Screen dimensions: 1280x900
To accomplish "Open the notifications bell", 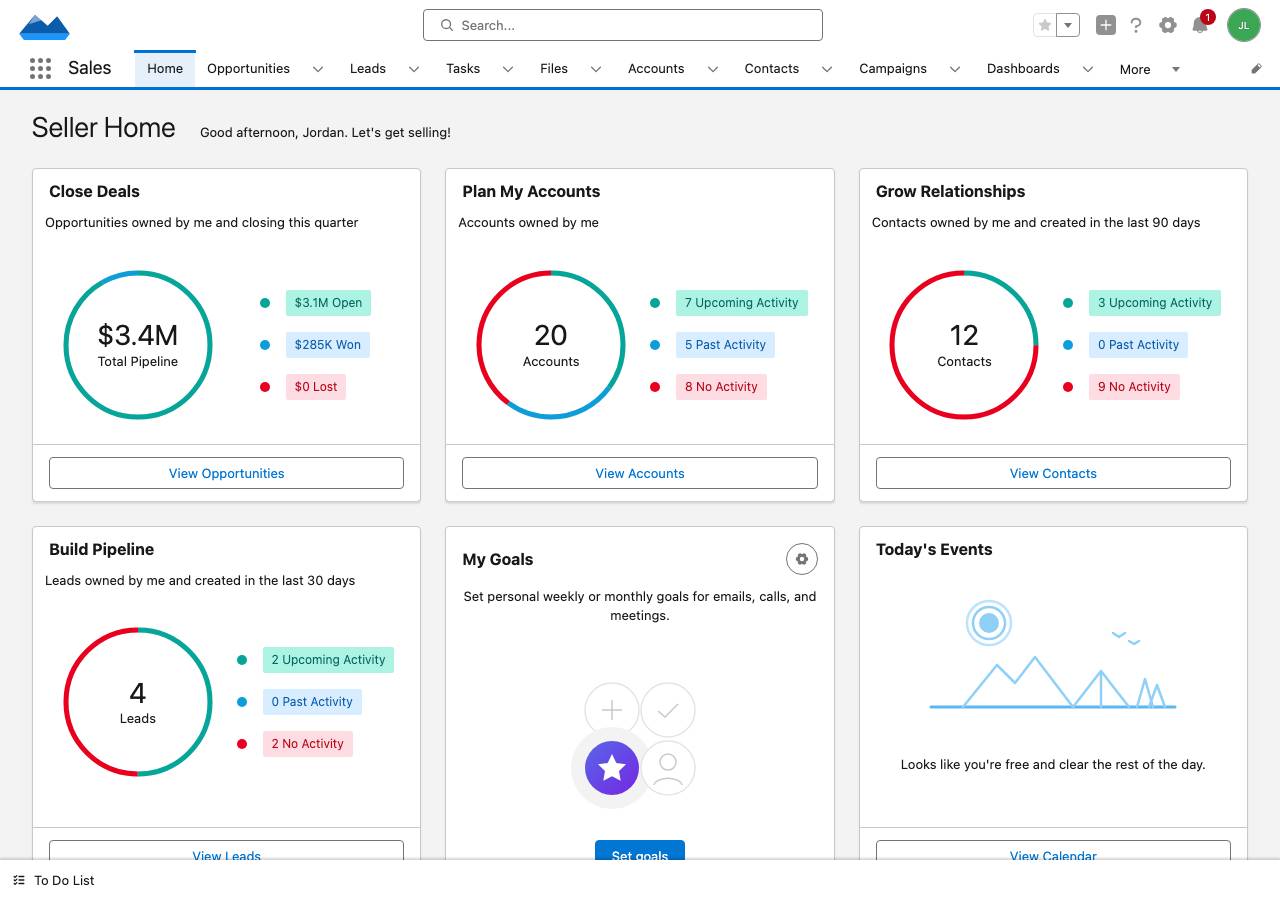I will [1200, 26].
